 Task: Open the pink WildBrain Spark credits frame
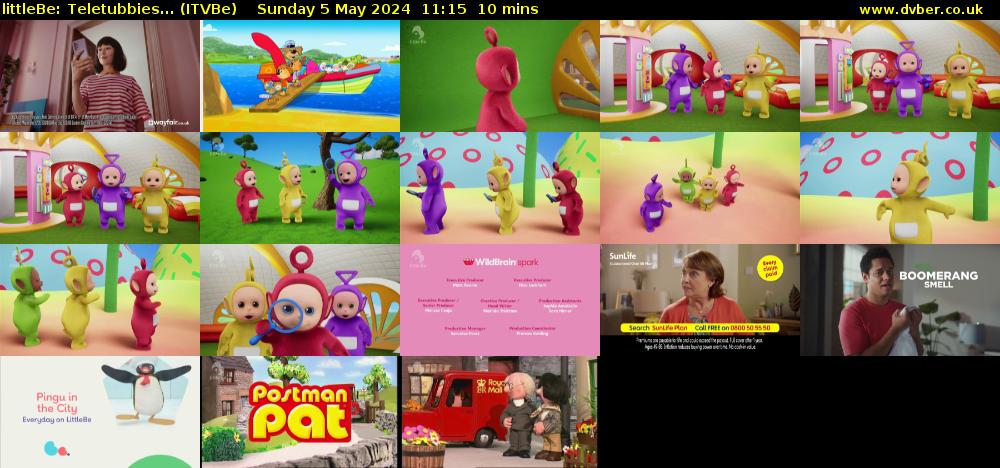tap(500, 300)
